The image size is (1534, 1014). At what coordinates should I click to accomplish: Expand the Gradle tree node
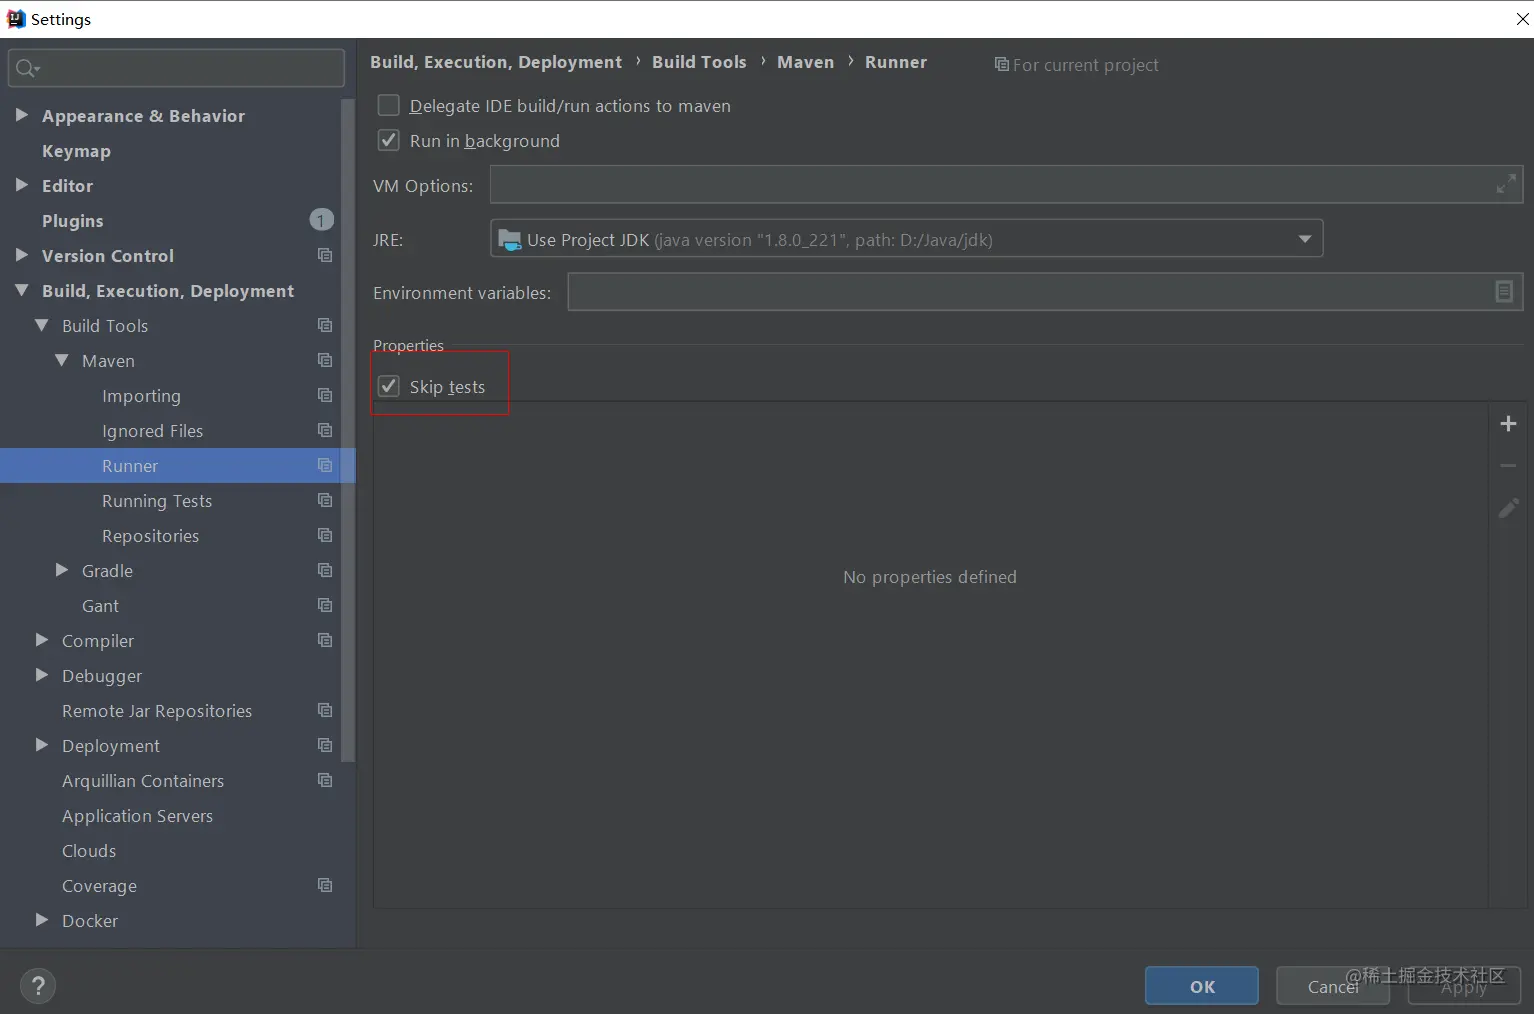click(x=62, y=570)
